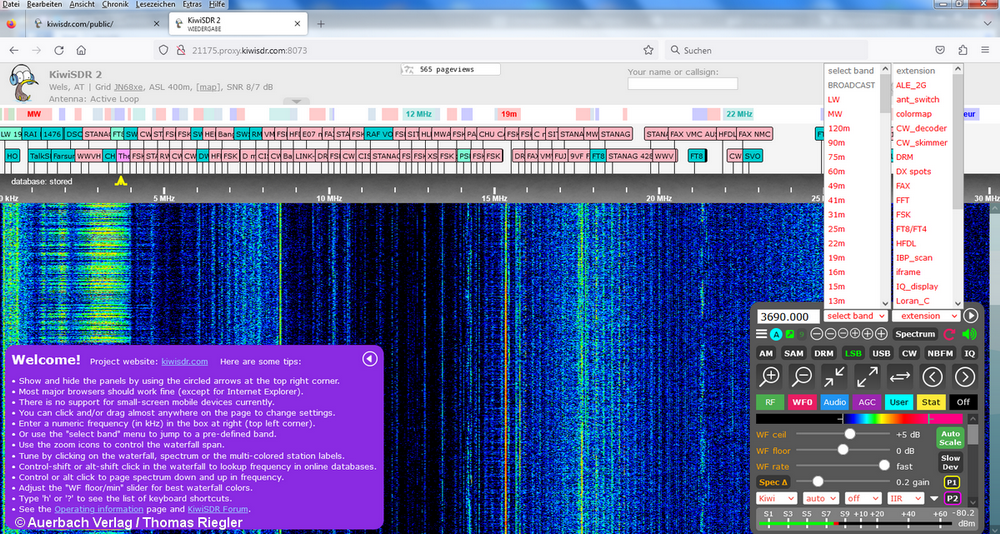Open Firefox Pocket icon
The image size is (1000, 534).
click(940, 50)
